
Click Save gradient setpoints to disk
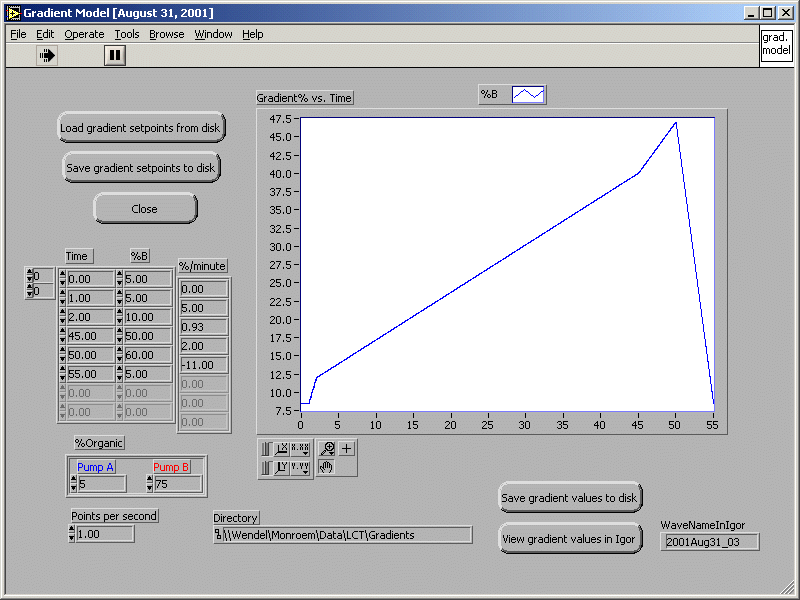click(x=141, y=167)
